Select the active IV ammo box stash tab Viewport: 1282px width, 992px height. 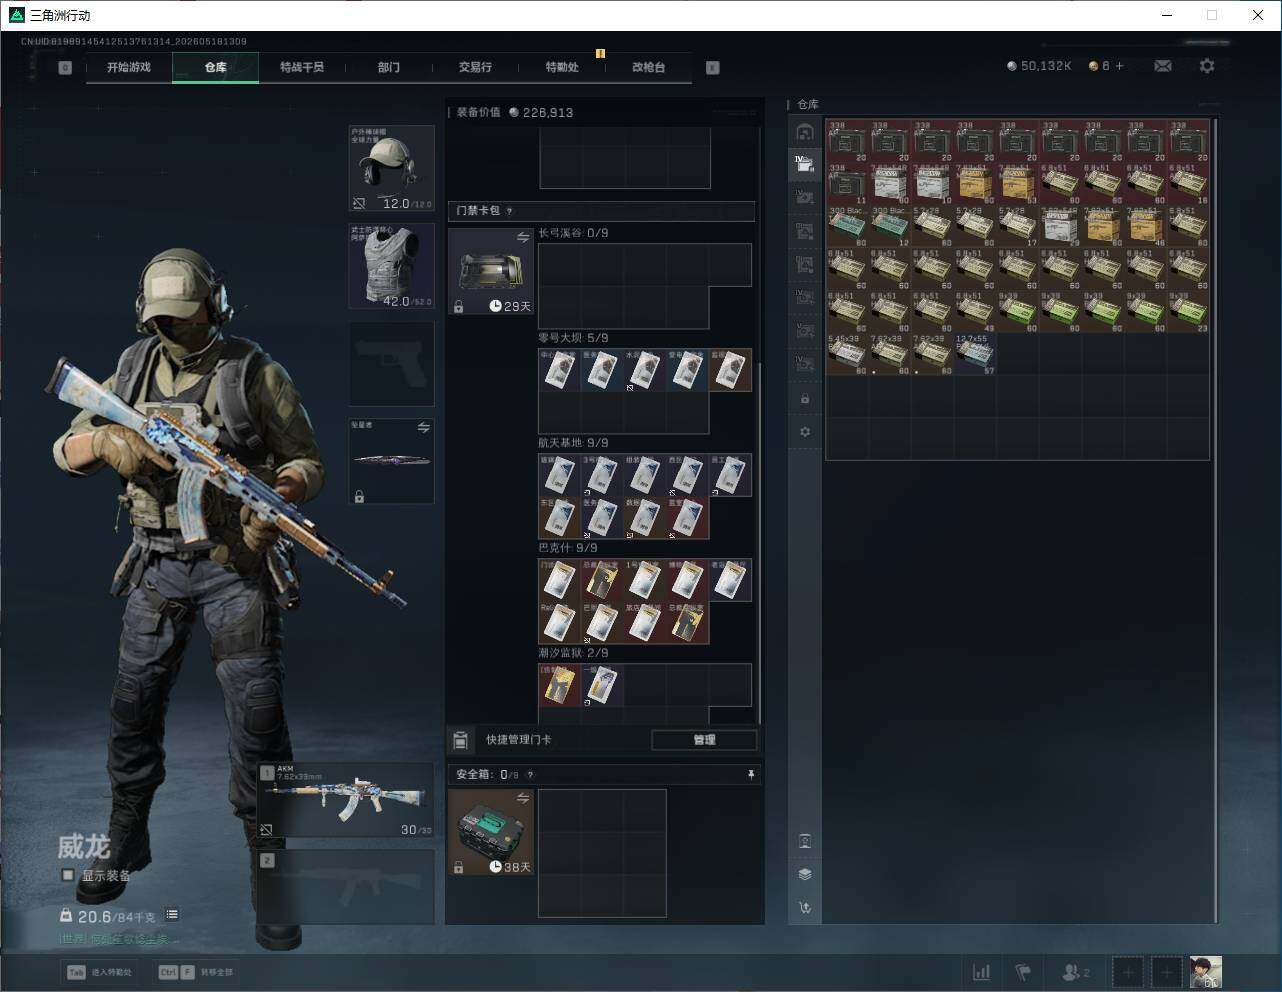pyautogui.click(x=805, y=163)
